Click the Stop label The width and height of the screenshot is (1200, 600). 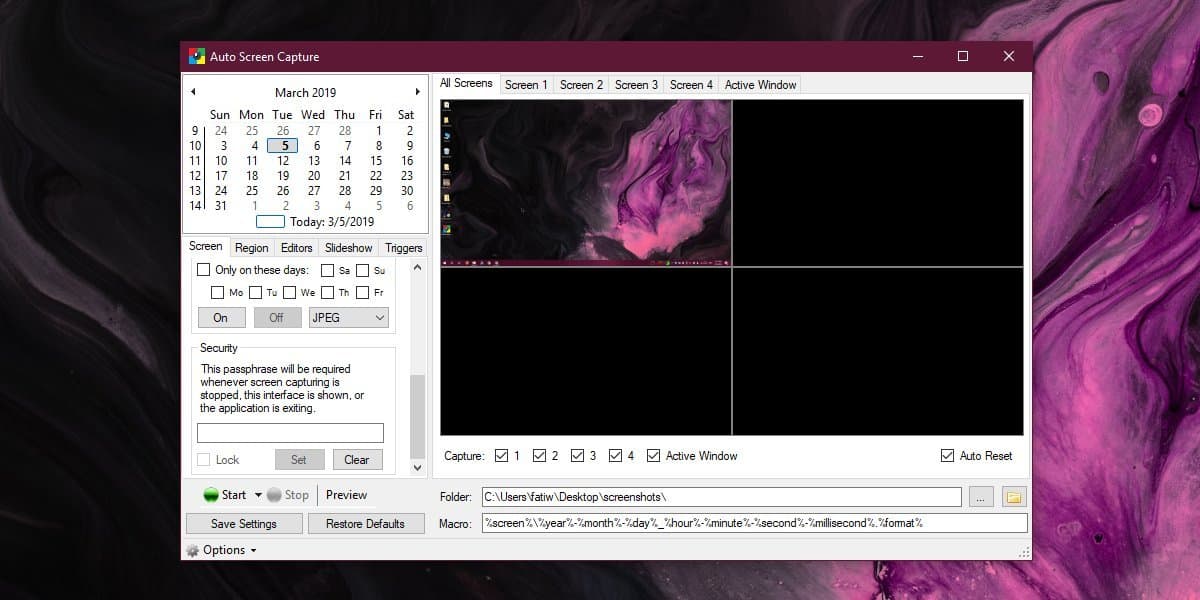[297, 495]
